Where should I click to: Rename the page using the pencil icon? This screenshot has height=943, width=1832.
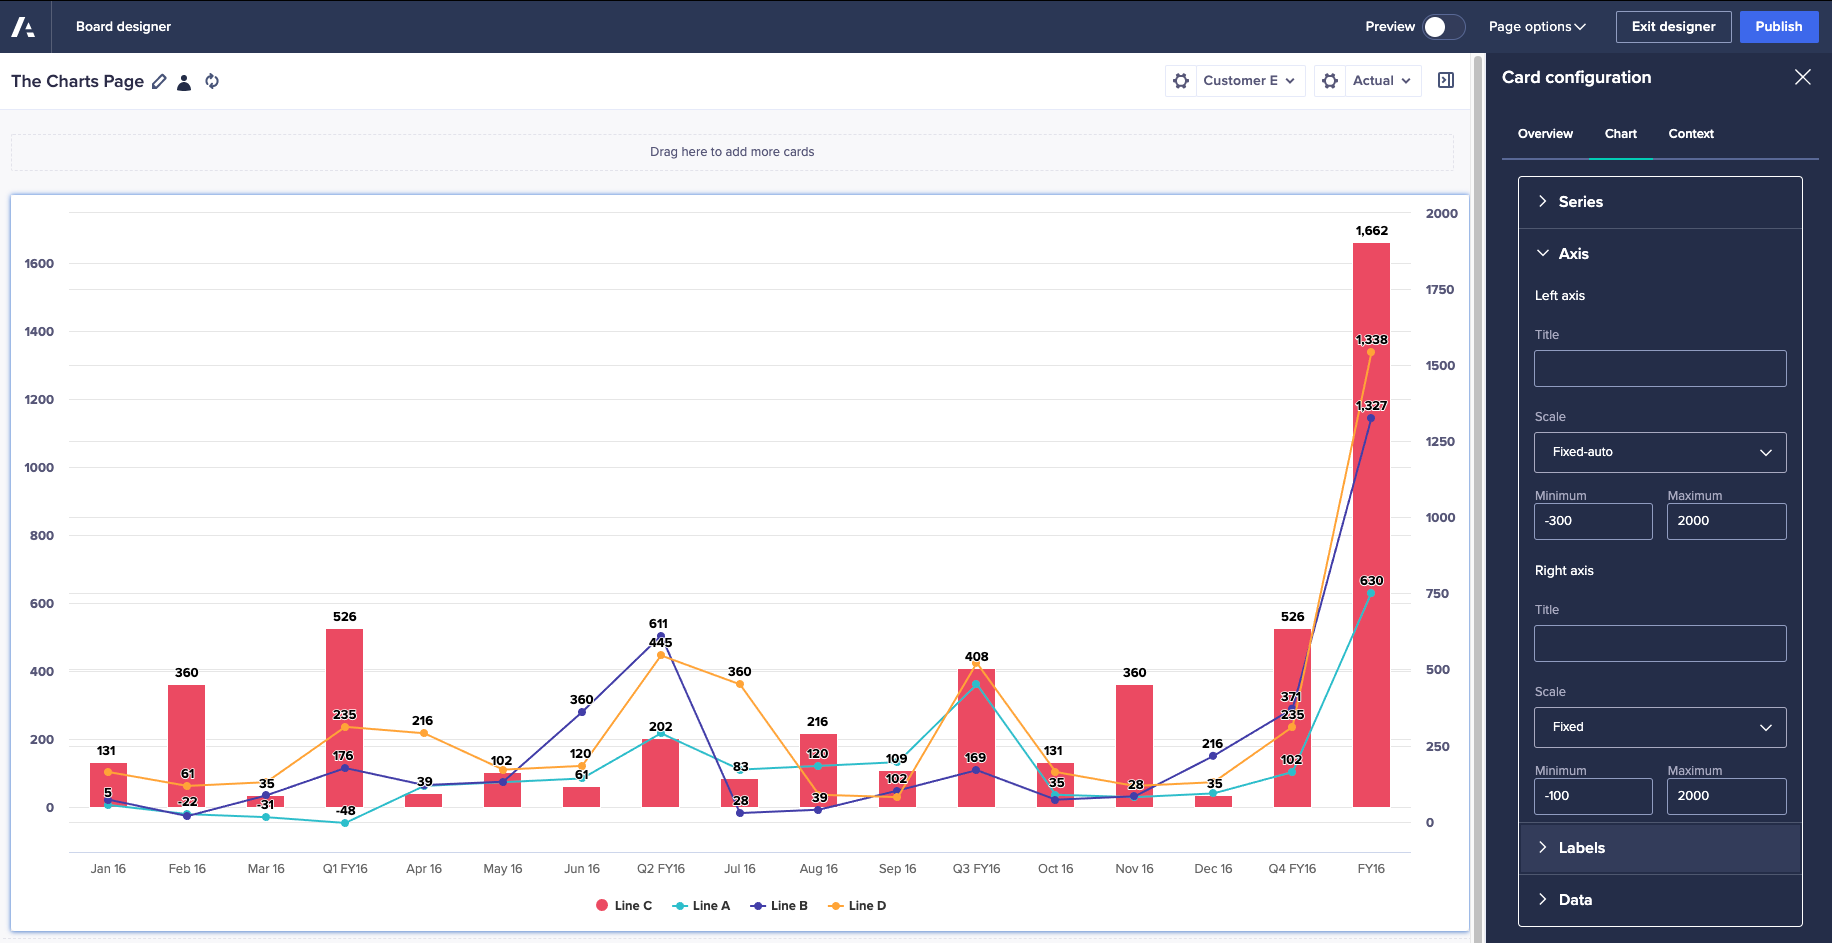pyautogui.click(x=159, y=81)
